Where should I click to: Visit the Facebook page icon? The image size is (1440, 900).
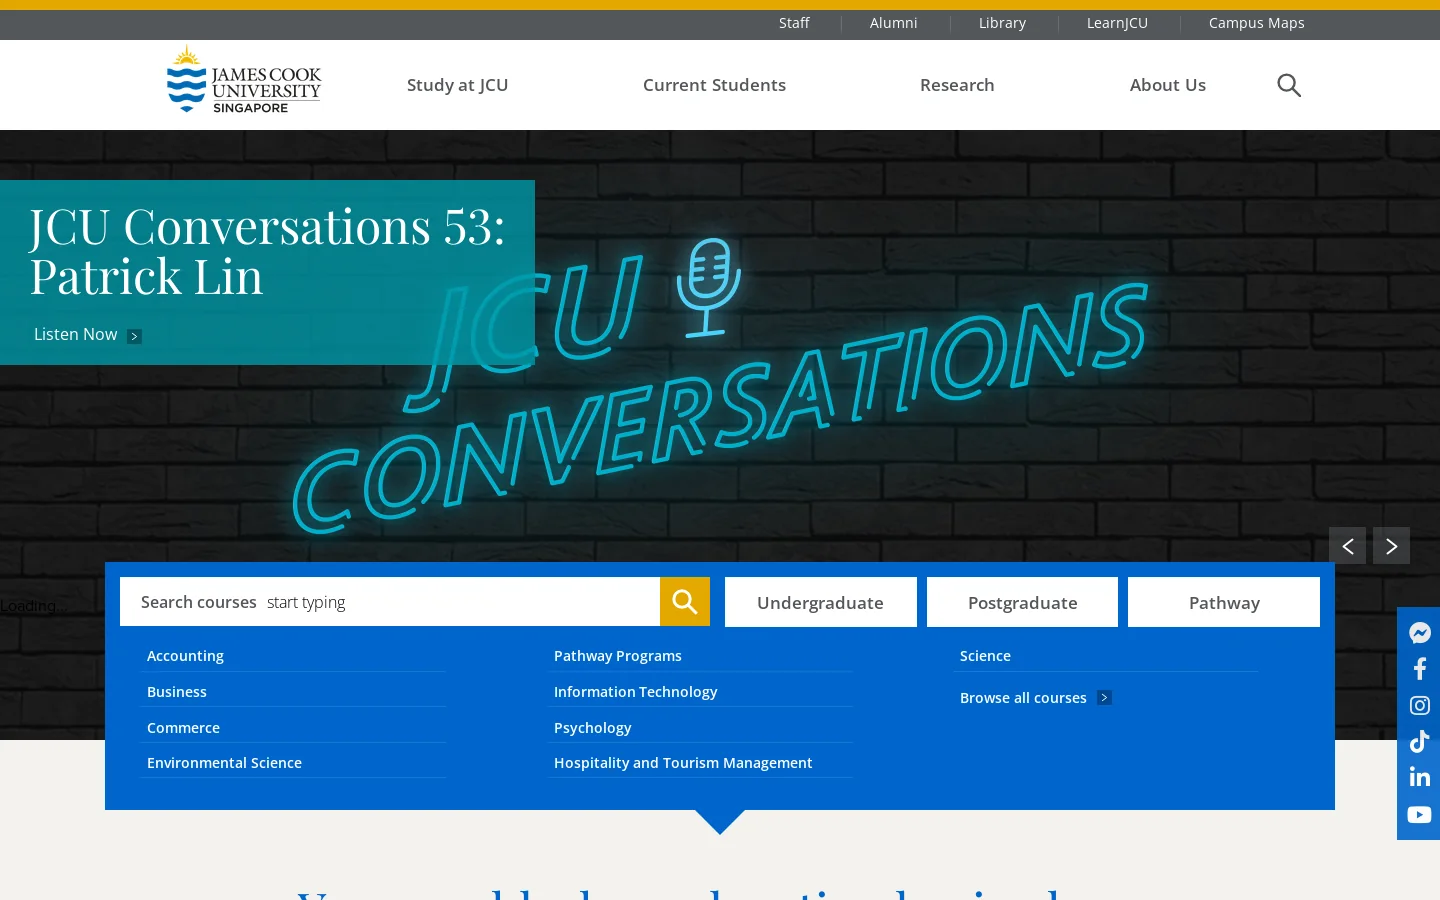click(1419, 668)
